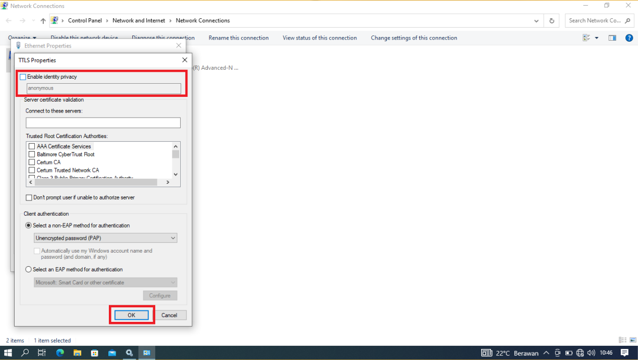The width and height of the screenshot is (638, 360).
Task: Click the address bar location icon
Action: point(55,20)
